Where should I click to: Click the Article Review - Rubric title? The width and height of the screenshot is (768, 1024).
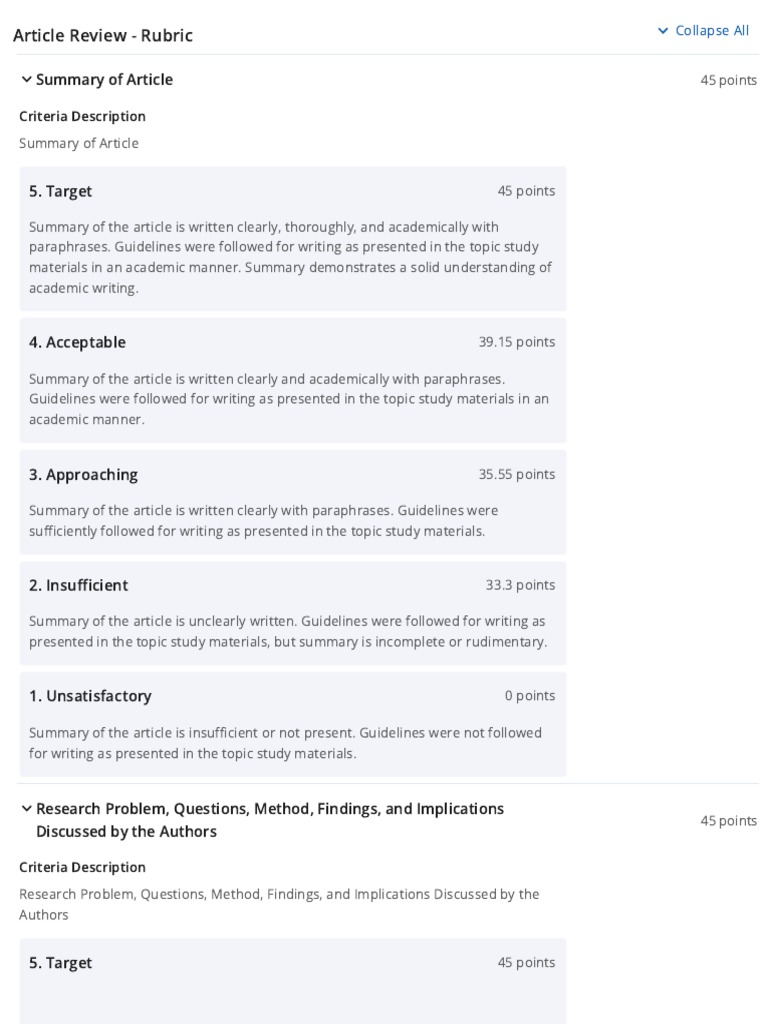click(x=103, y=36)
